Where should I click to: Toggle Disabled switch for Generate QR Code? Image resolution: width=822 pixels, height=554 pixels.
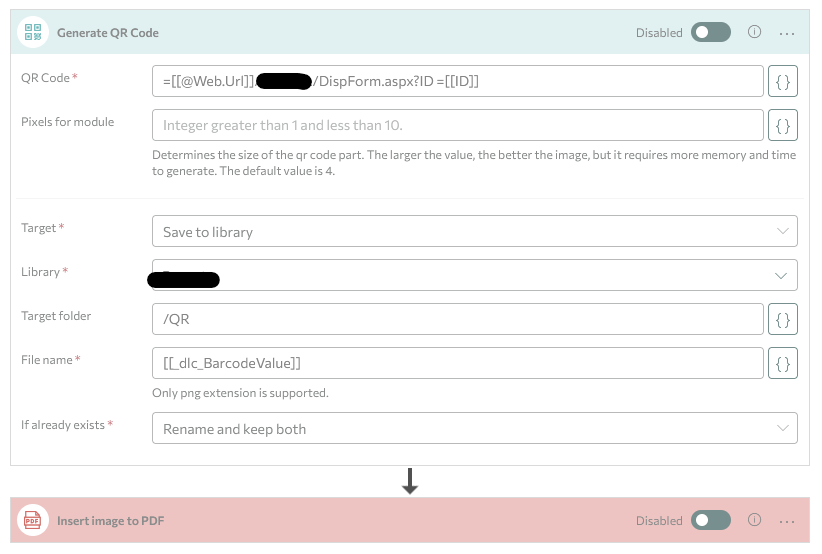point(711,32)
